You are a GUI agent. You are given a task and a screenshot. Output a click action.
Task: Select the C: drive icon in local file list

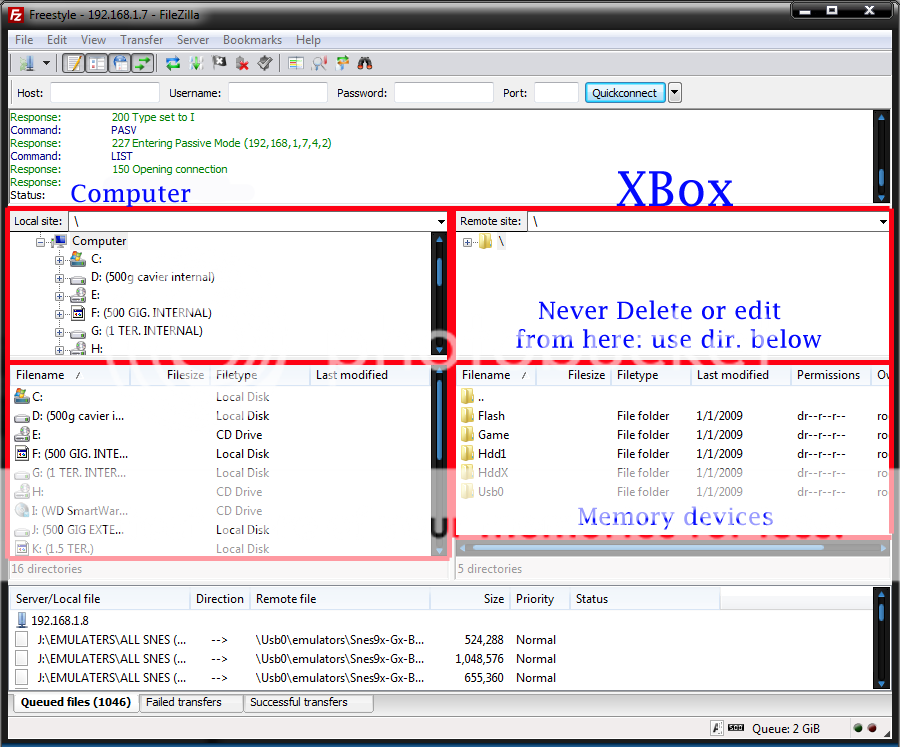(22, 396)
